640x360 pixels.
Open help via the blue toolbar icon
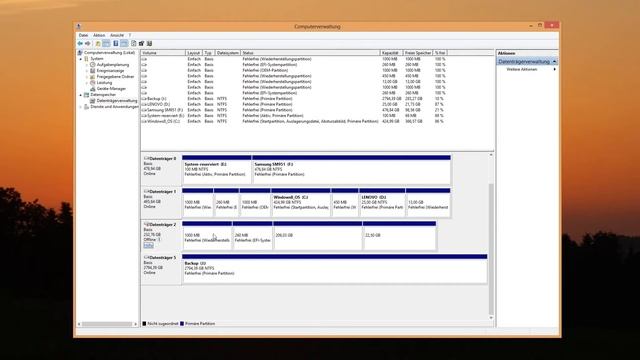116,43
